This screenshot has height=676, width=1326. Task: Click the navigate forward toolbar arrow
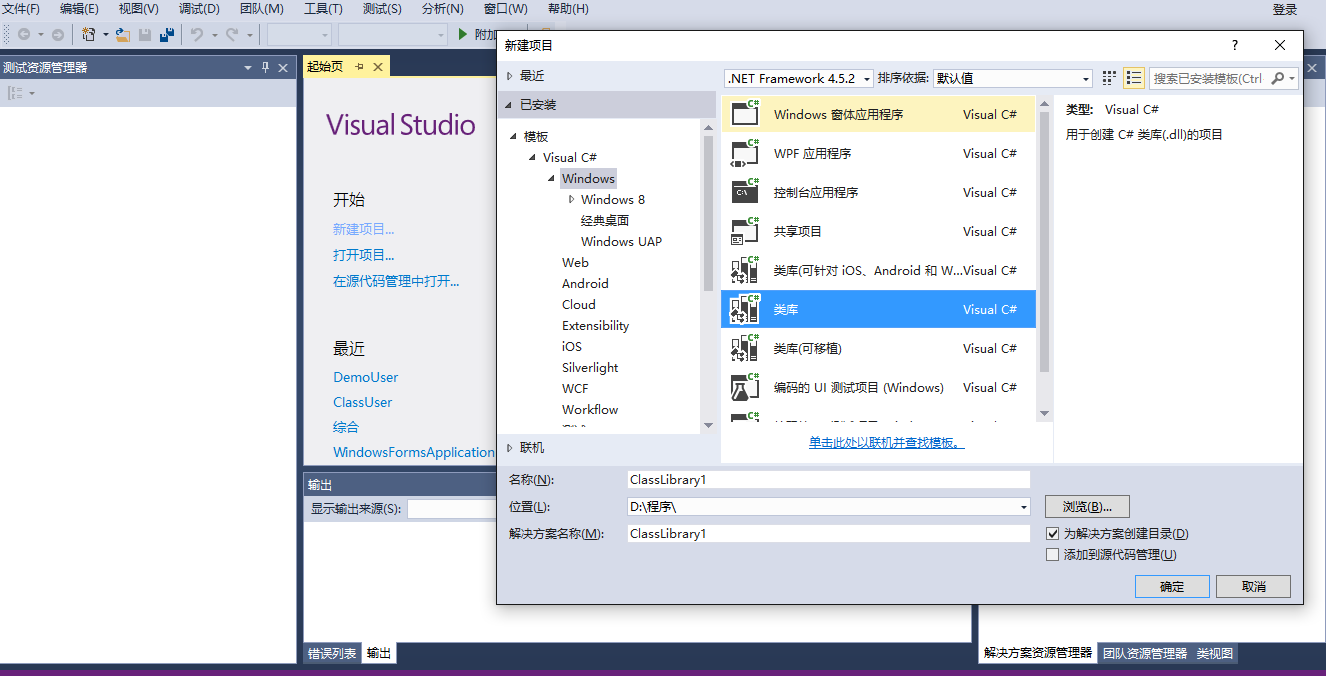(x=57, y=34)
